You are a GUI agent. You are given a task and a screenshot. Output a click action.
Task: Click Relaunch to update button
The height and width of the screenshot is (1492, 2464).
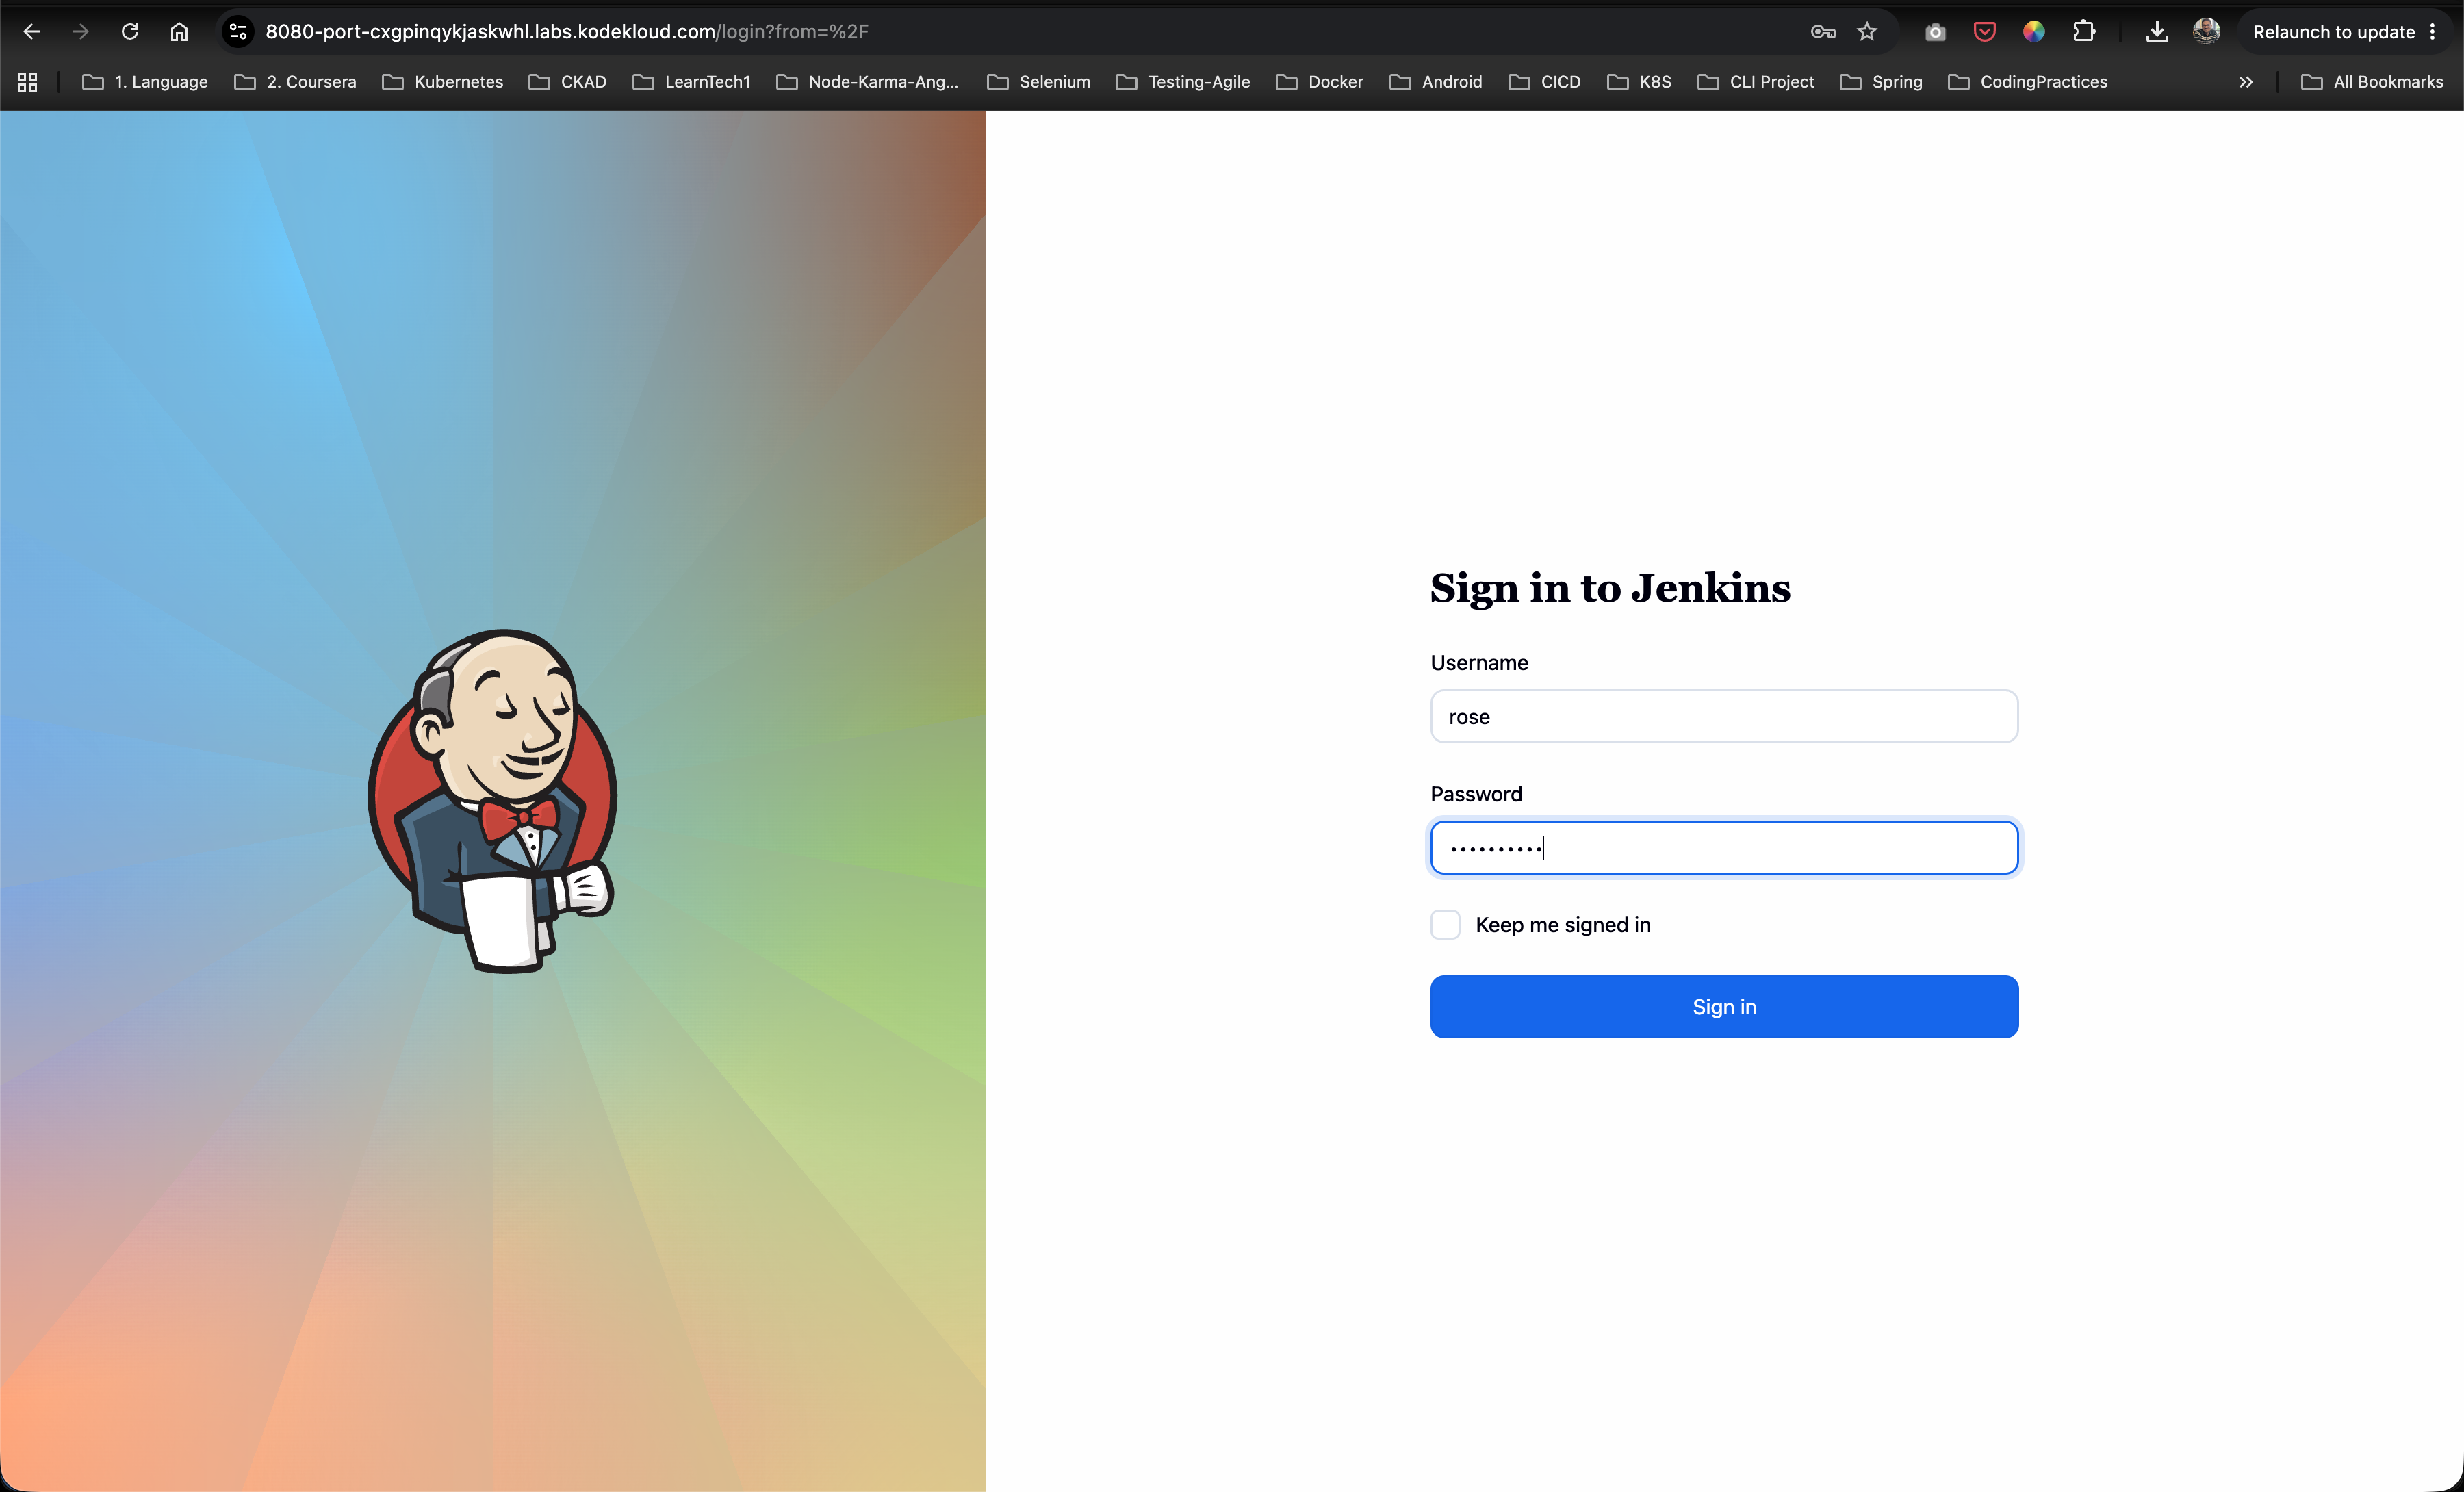(x=2333, y=32)
